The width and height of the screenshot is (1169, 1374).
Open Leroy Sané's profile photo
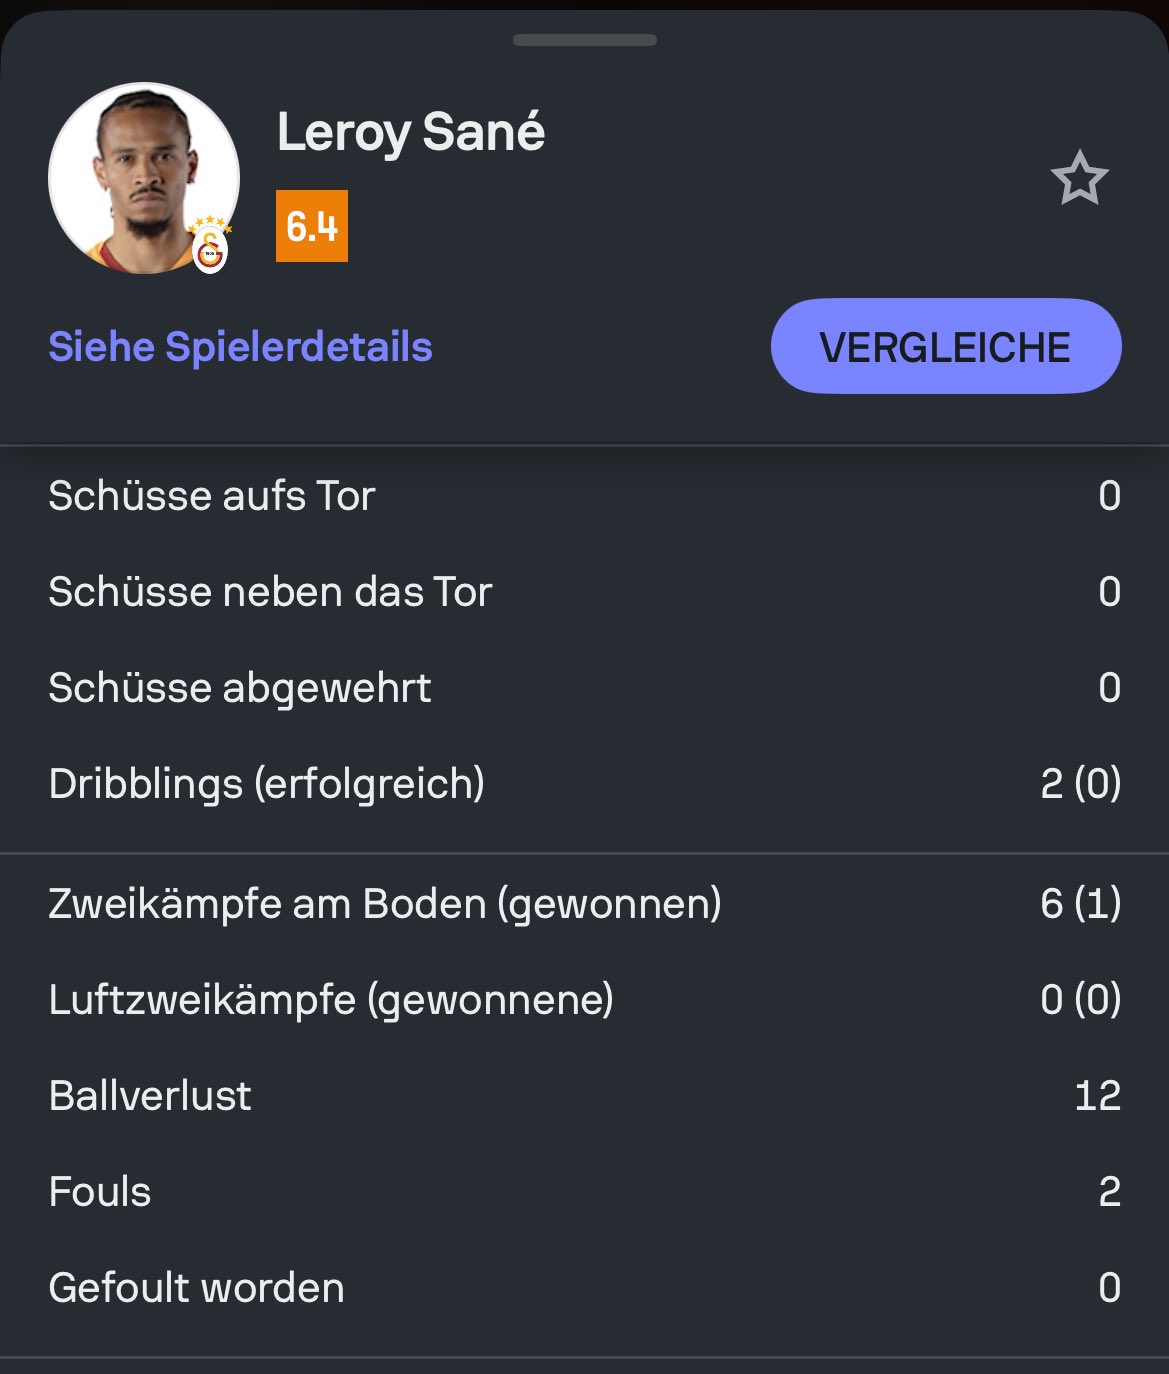tap(144, 178)
